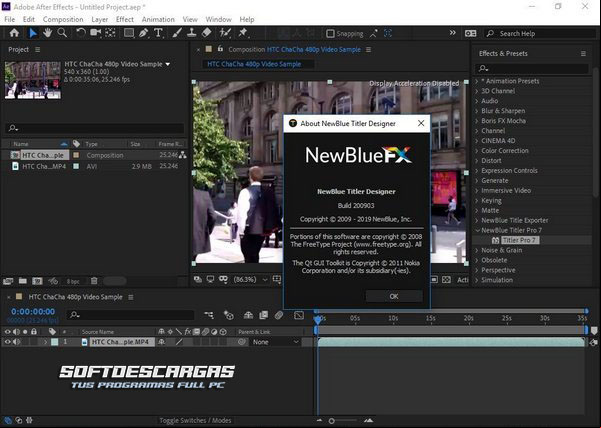Select the Pen tool

(144, 33)
